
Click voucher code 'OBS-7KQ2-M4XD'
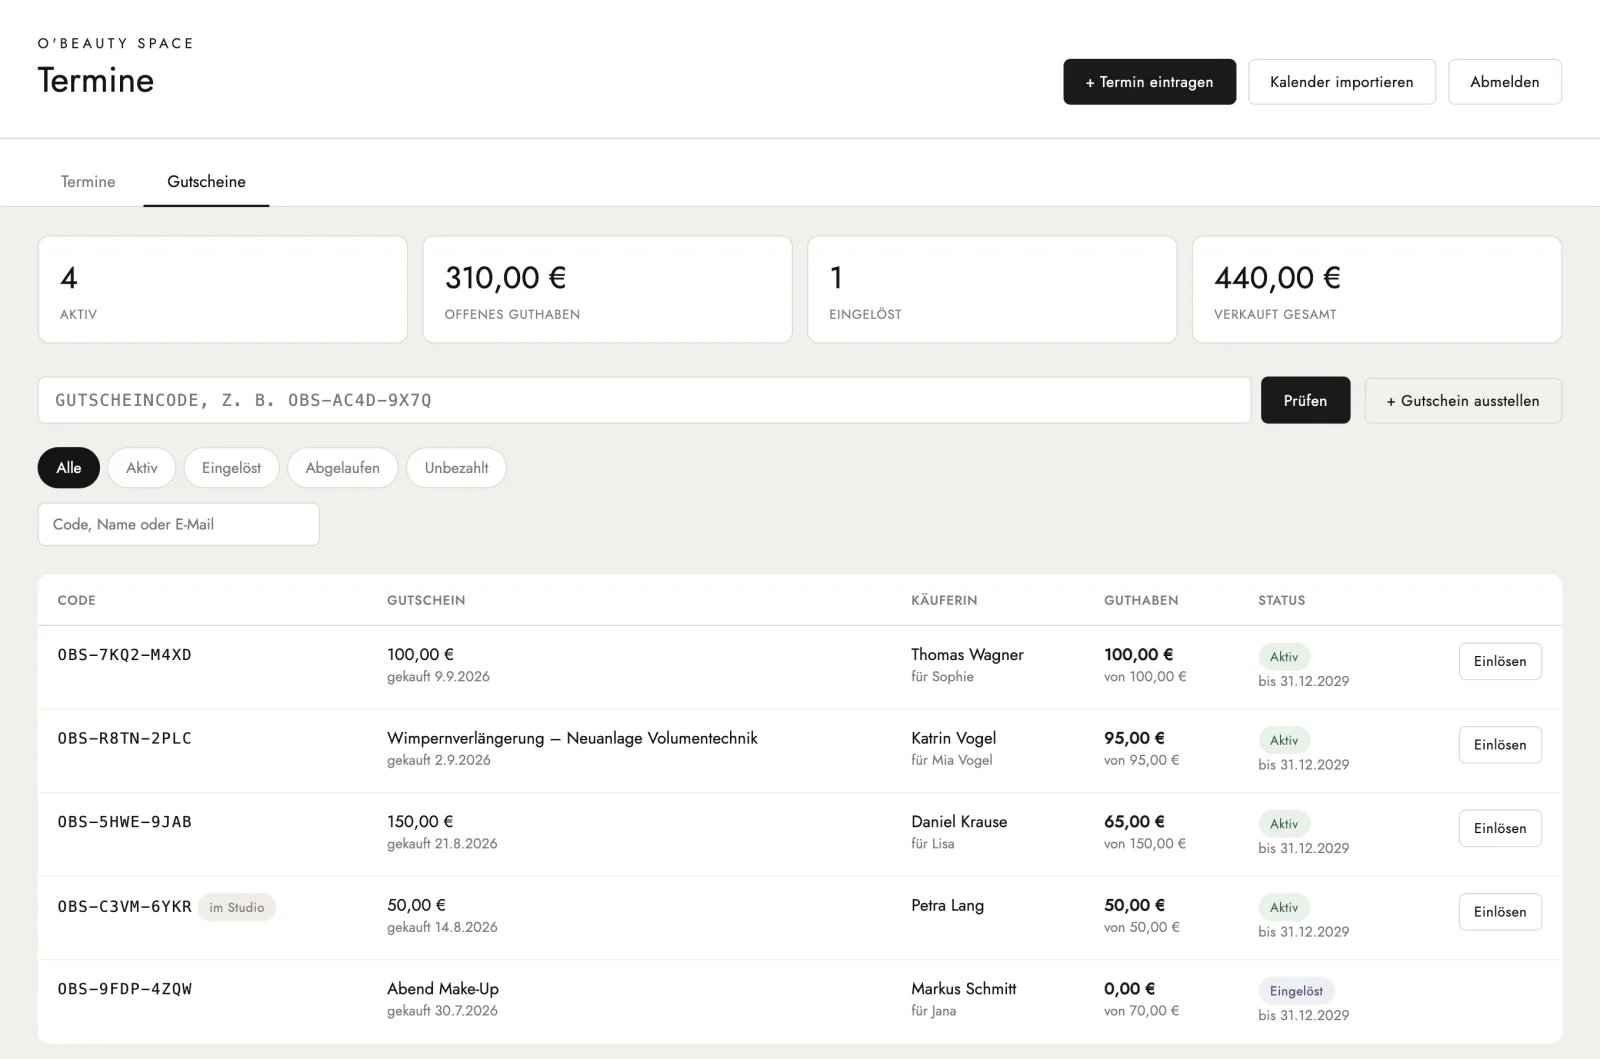point(124,655)
